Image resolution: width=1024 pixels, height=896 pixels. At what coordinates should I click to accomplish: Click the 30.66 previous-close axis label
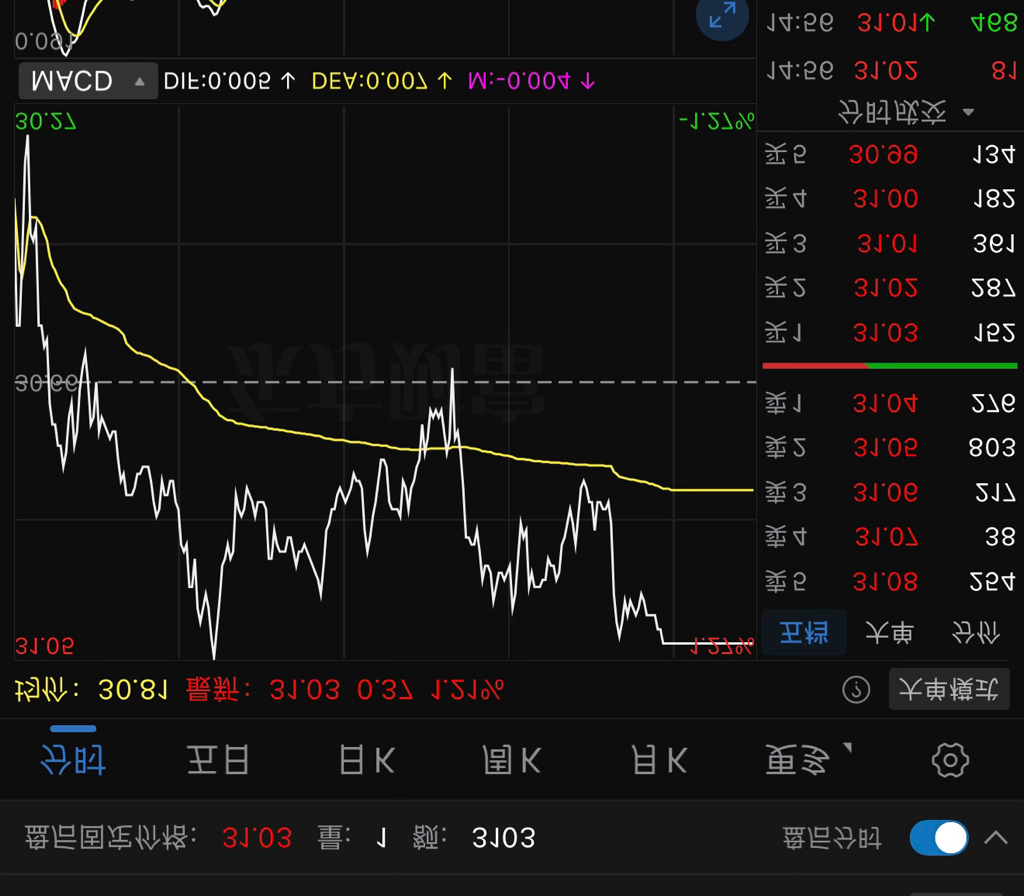pyautogui.click(x=46, y=383)
